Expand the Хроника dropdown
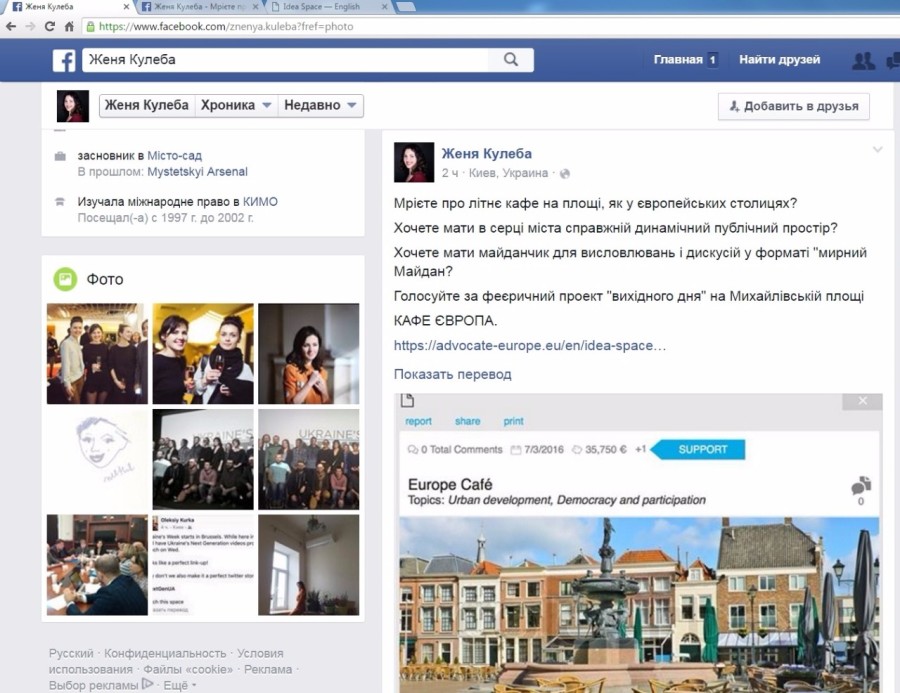The image size is (900, 693). tap(237, 106)
